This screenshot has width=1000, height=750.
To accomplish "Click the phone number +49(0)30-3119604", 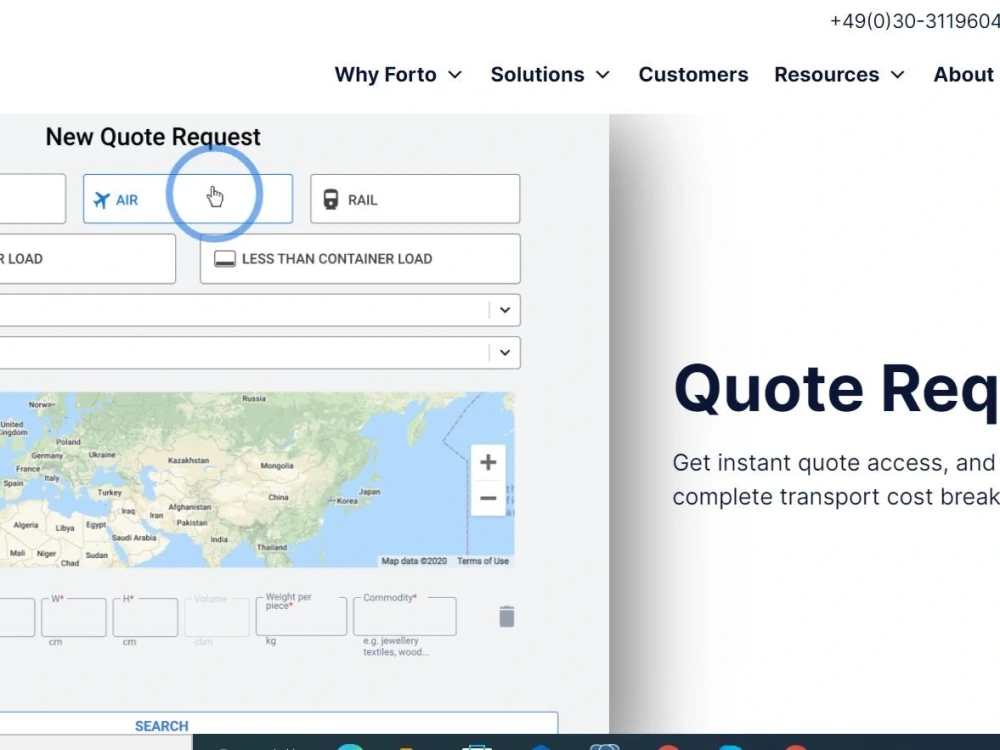I will [x=915, y=21].
